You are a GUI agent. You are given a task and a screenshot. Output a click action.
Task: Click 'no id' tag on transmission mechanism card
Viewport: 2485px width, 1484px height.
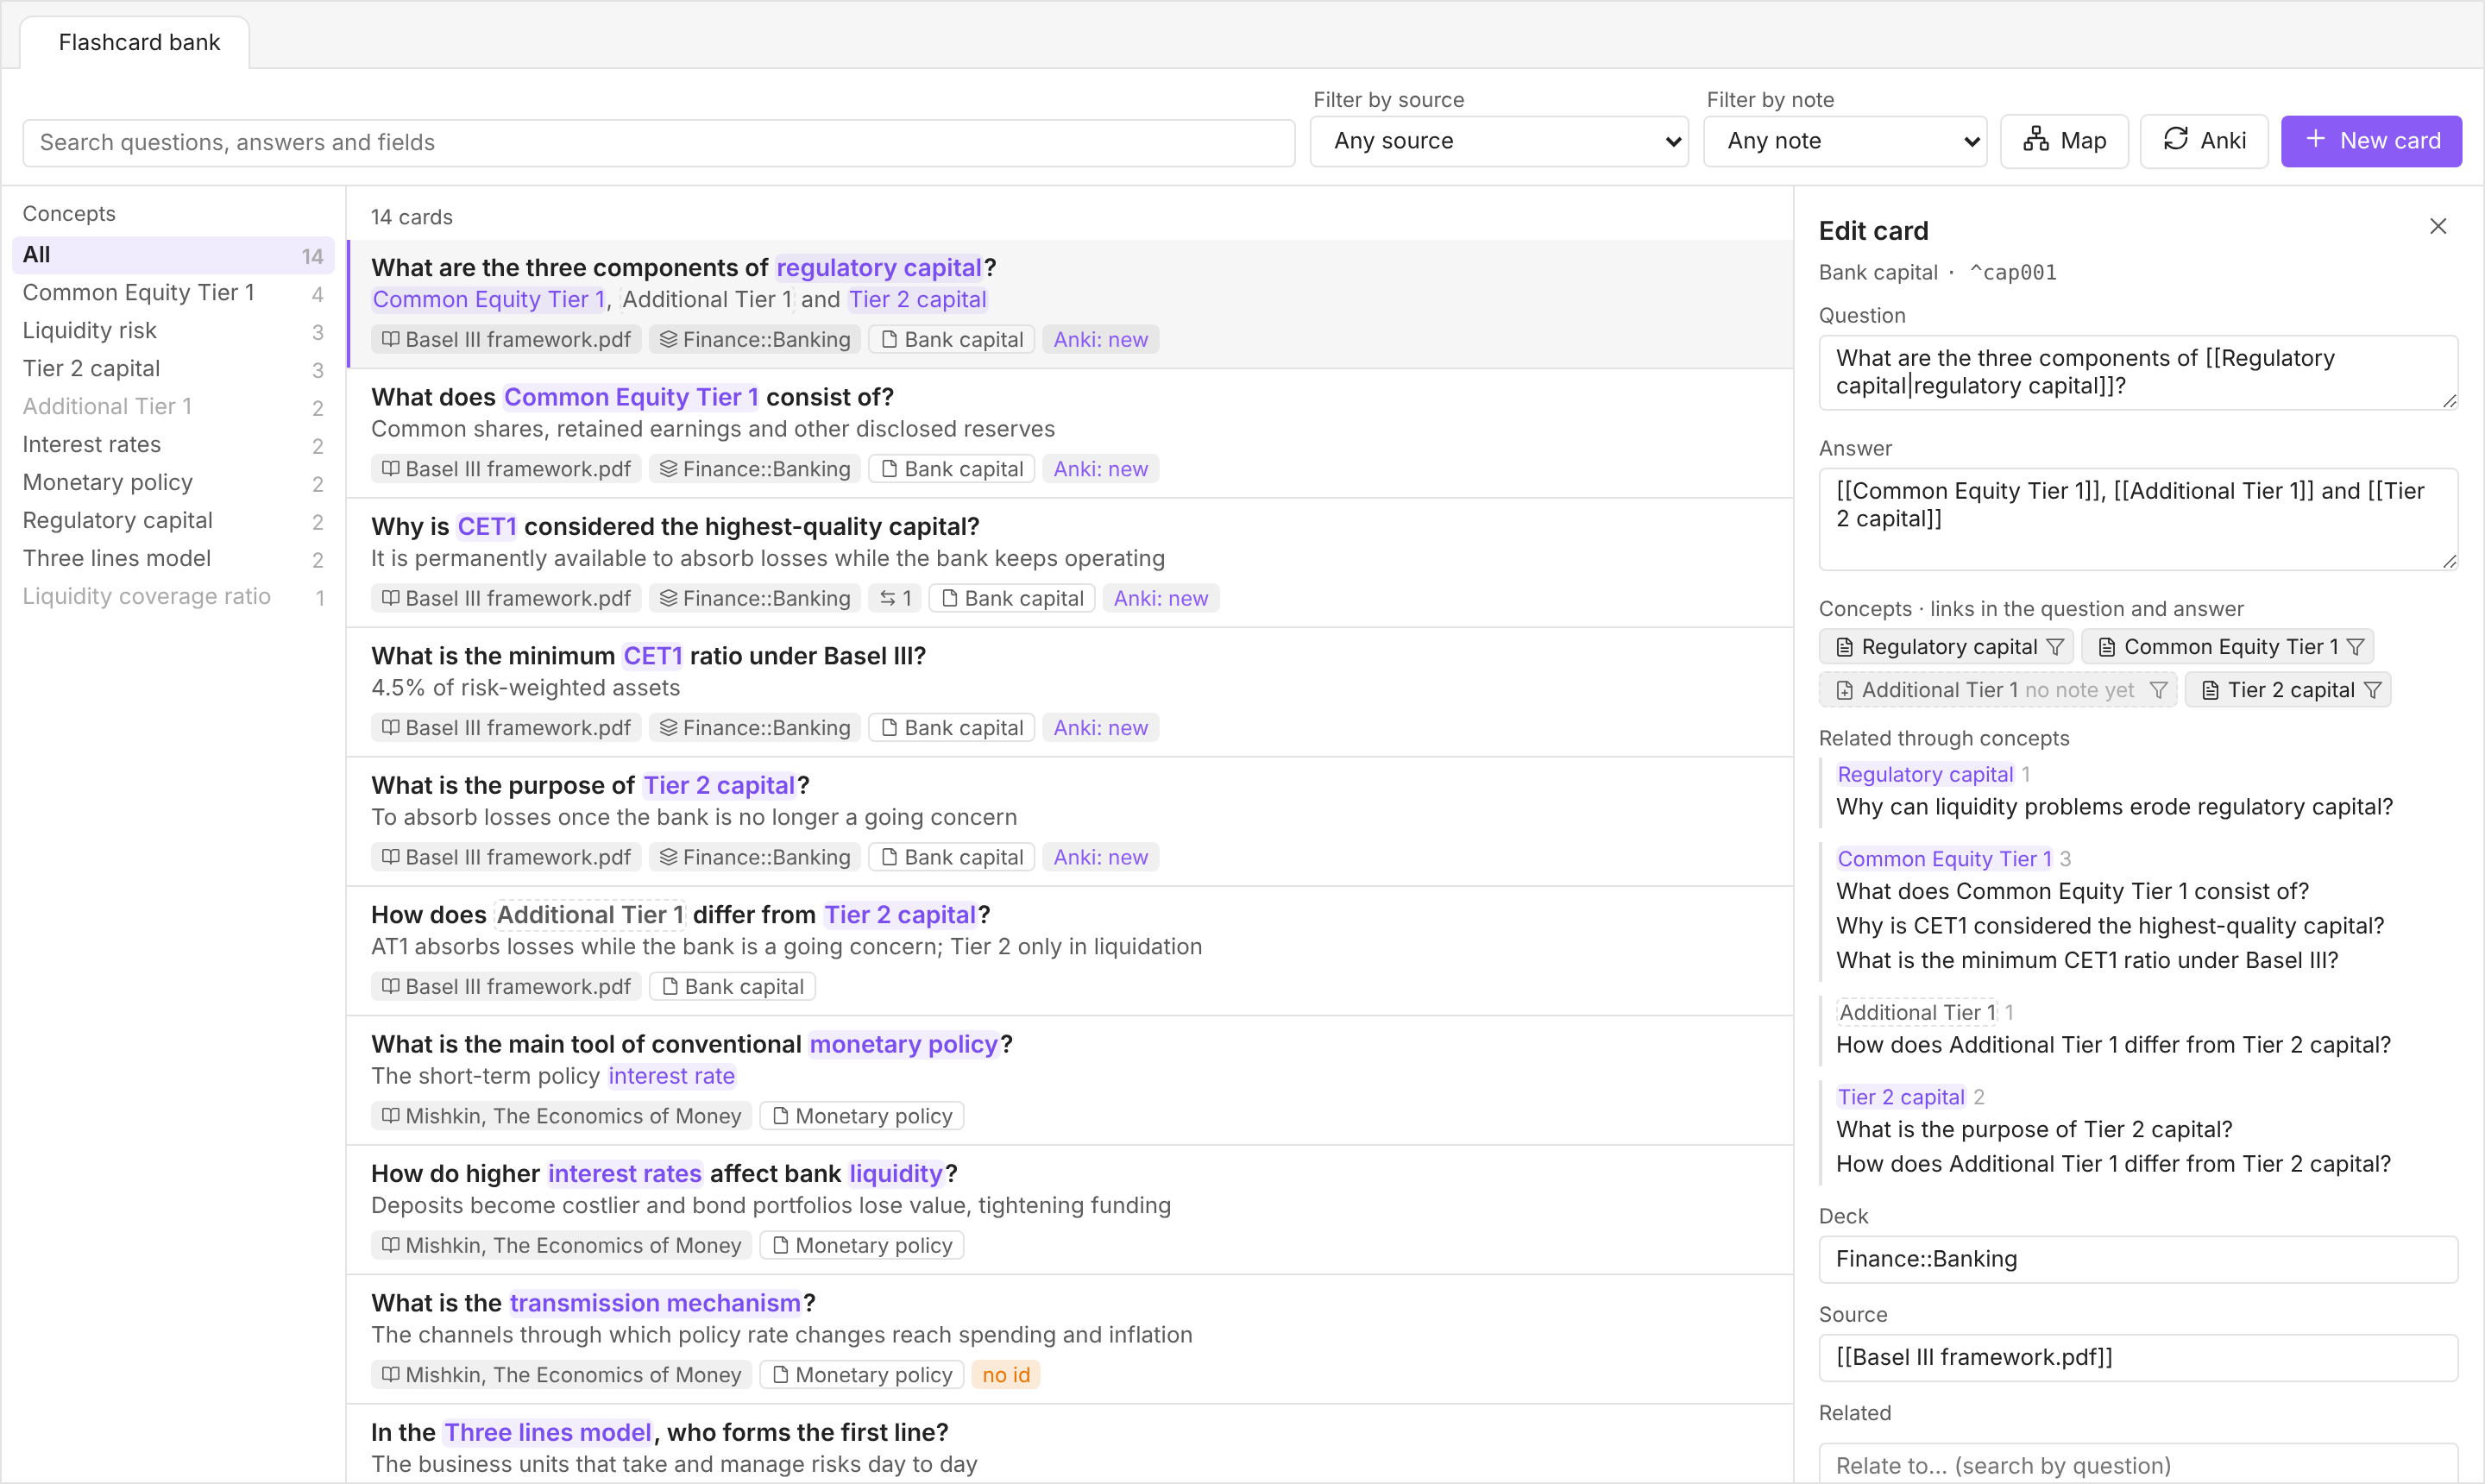[x=1005, y=1375]
